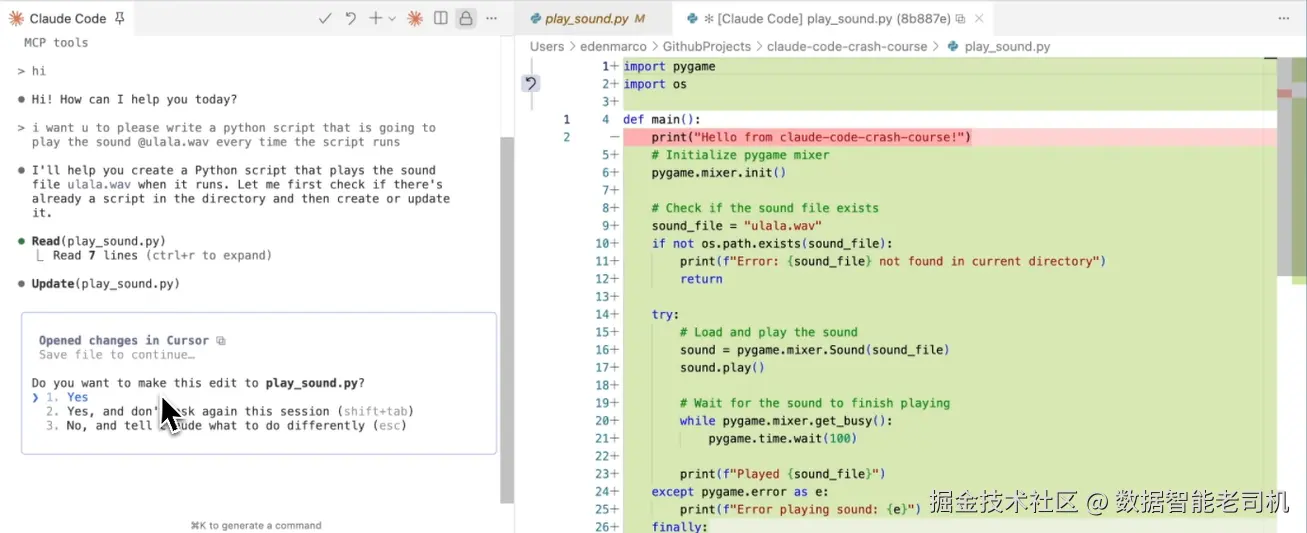Image resolution: width=1307 pixels, height=533 pixels.
Task: Click the def main(): line
Action: point(662,119)
